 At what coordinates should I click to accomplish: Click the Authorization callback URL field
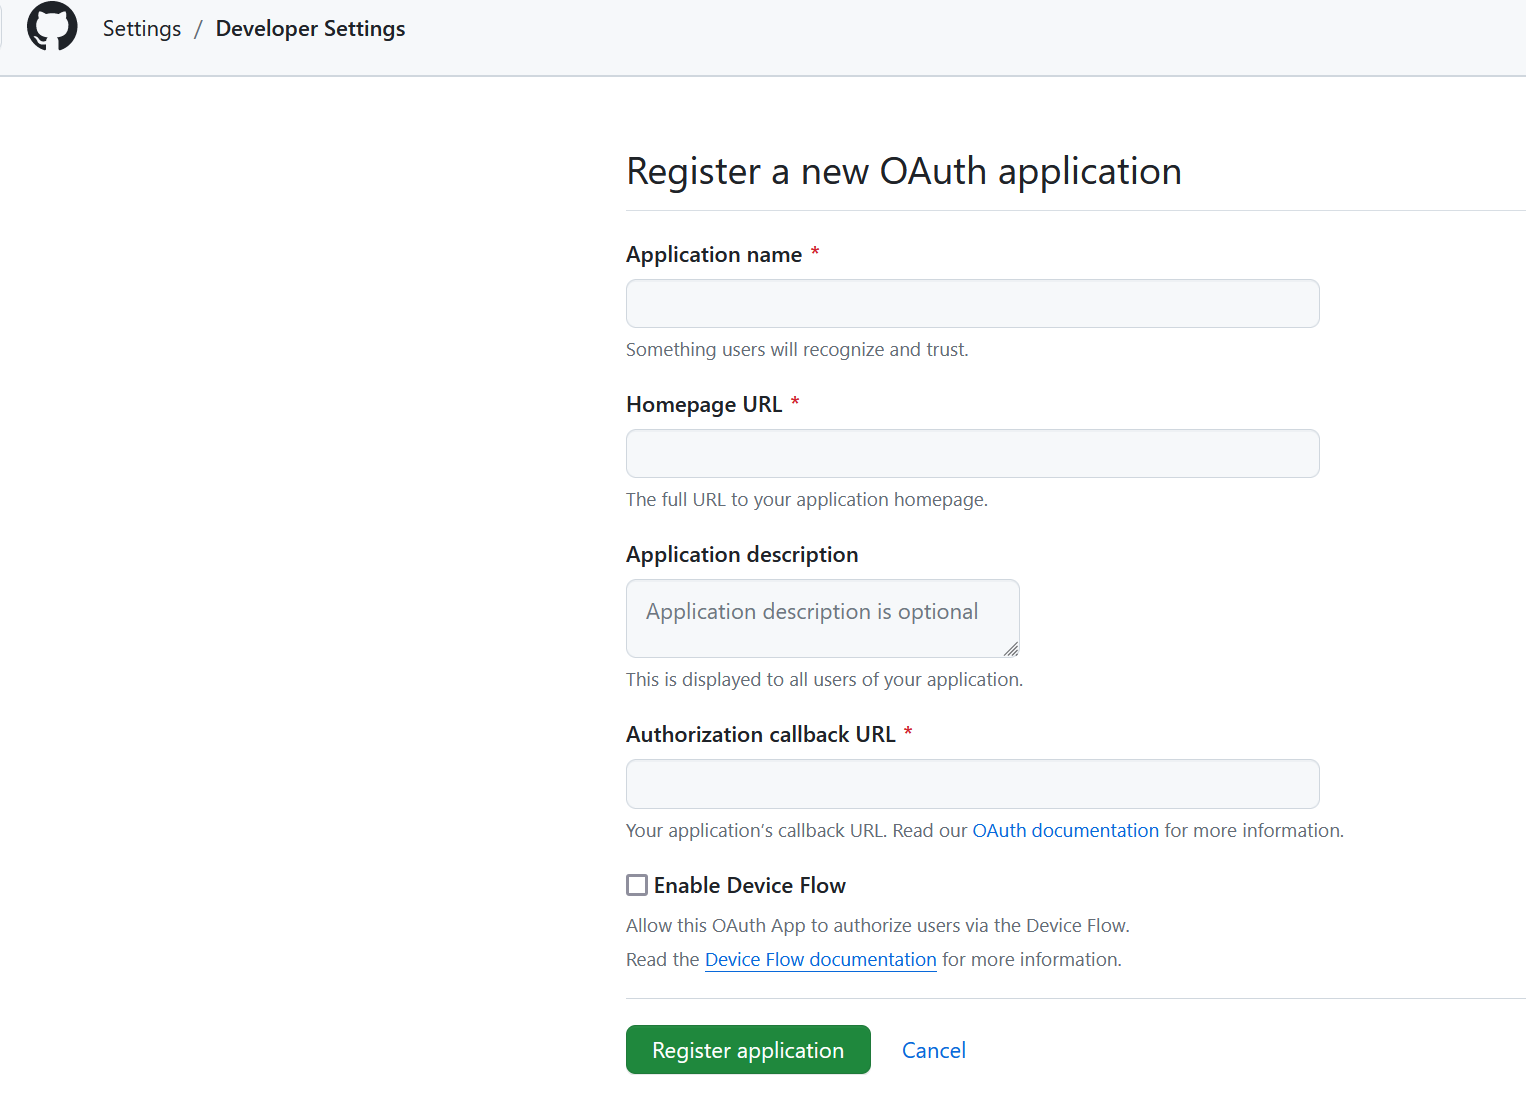point(972,784)
